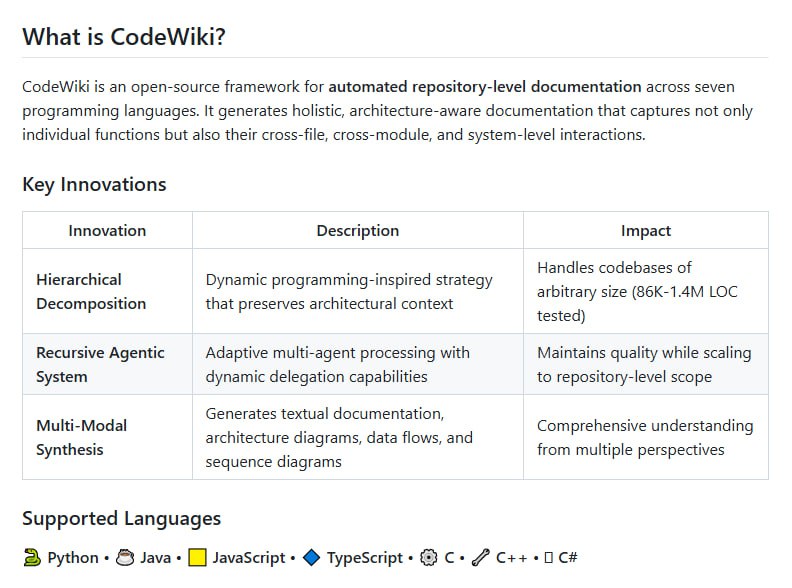Click the wrench icon beside C++
The height and width of the screenshot is (588, 792).
click(481, 557)
